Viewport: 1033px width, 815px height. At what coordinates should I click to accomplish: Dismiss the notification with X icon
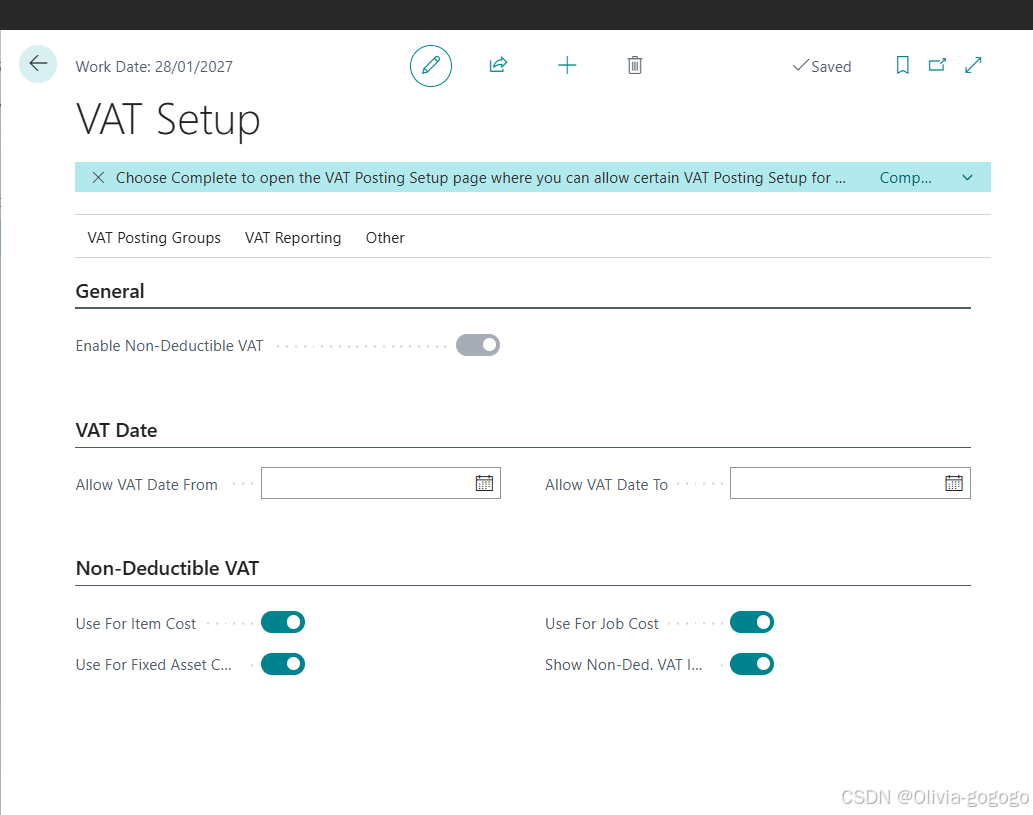[98, 177]
